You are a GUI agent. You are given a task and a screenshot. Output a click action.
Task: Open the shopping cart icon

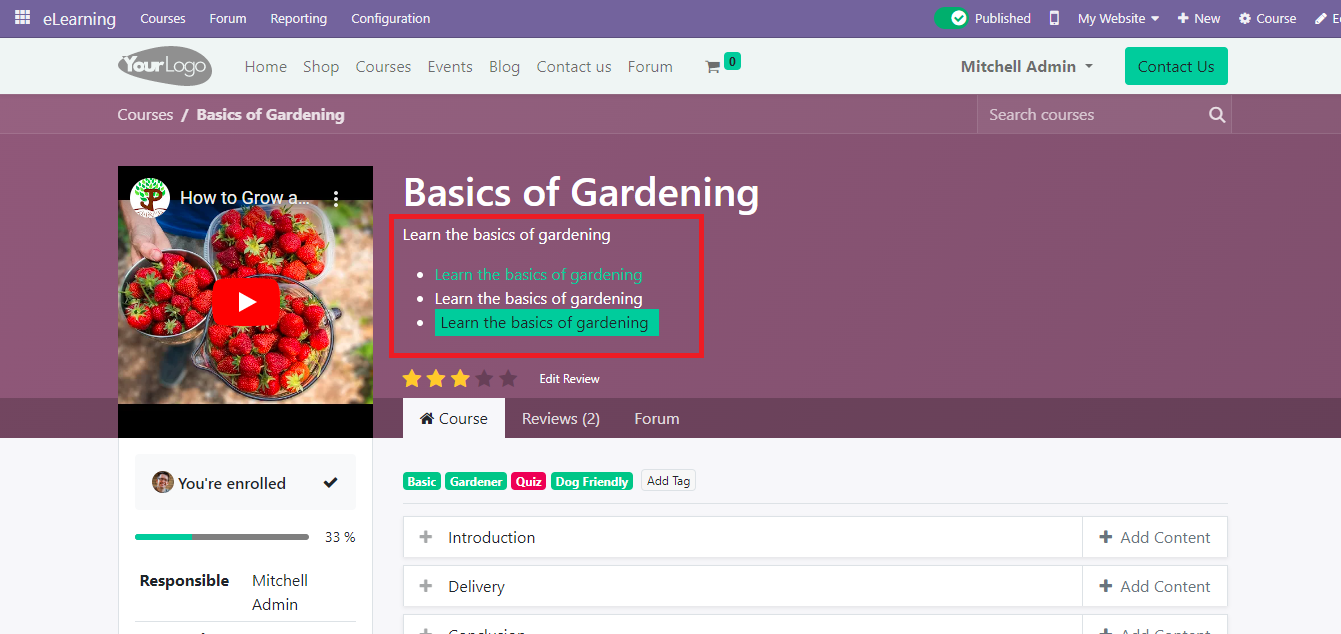point(713,67)
